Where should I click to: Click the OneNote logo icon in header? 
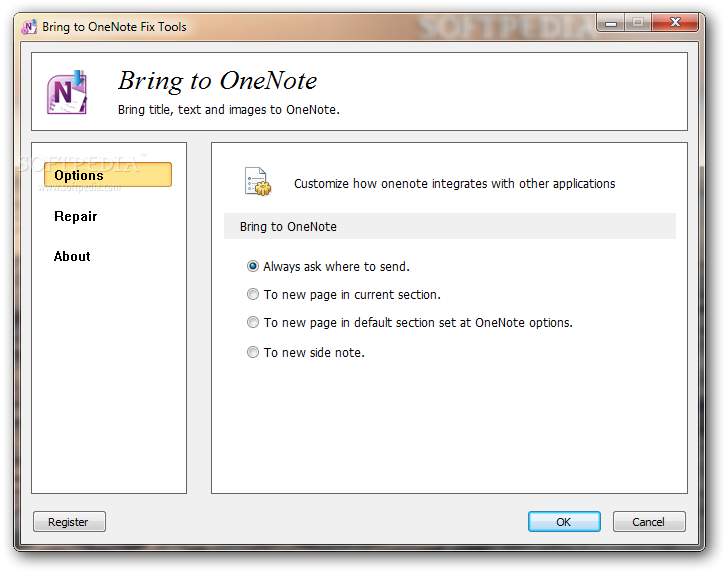tap(67, 92)
